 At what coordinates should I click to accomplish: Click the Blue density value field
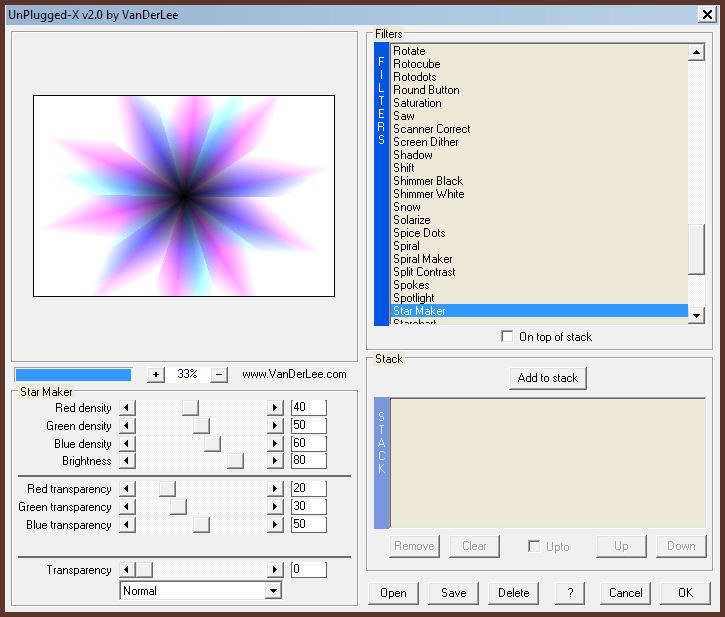point(308,444)
